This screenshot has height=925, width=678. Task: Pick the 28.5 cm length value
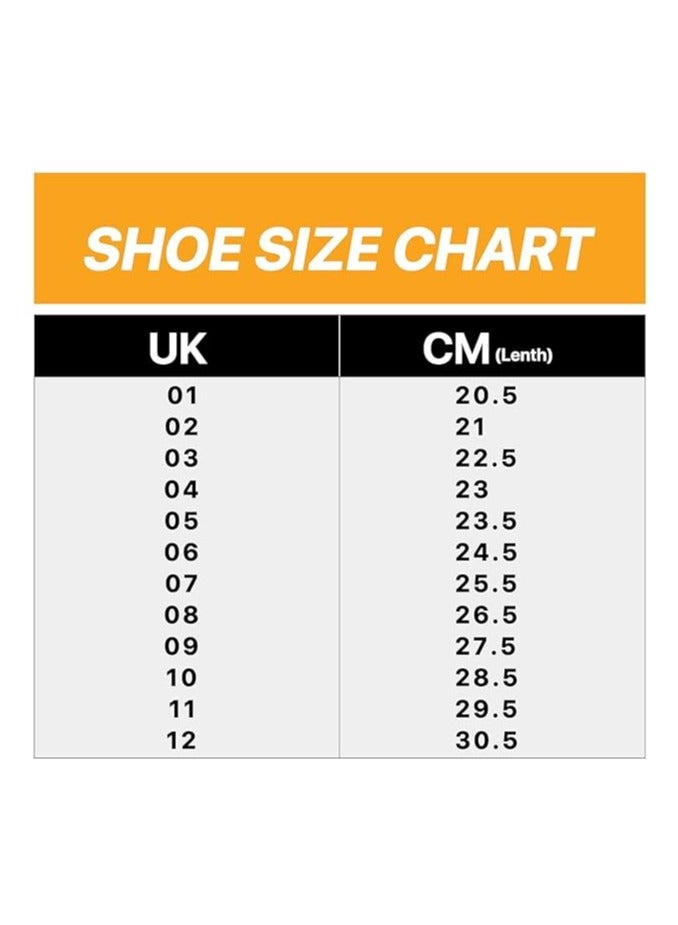[x=487, y=678]
